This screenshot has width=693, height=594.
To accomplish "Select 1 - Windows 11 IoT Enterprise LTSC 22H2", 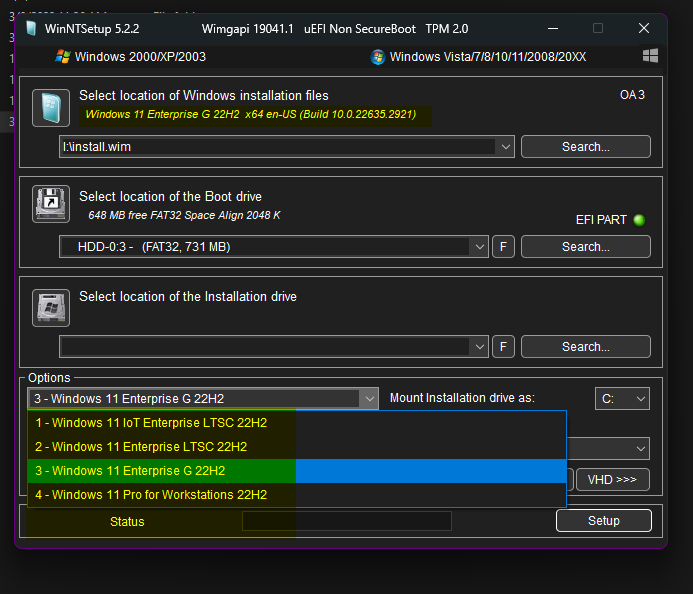I will point(297,423).
